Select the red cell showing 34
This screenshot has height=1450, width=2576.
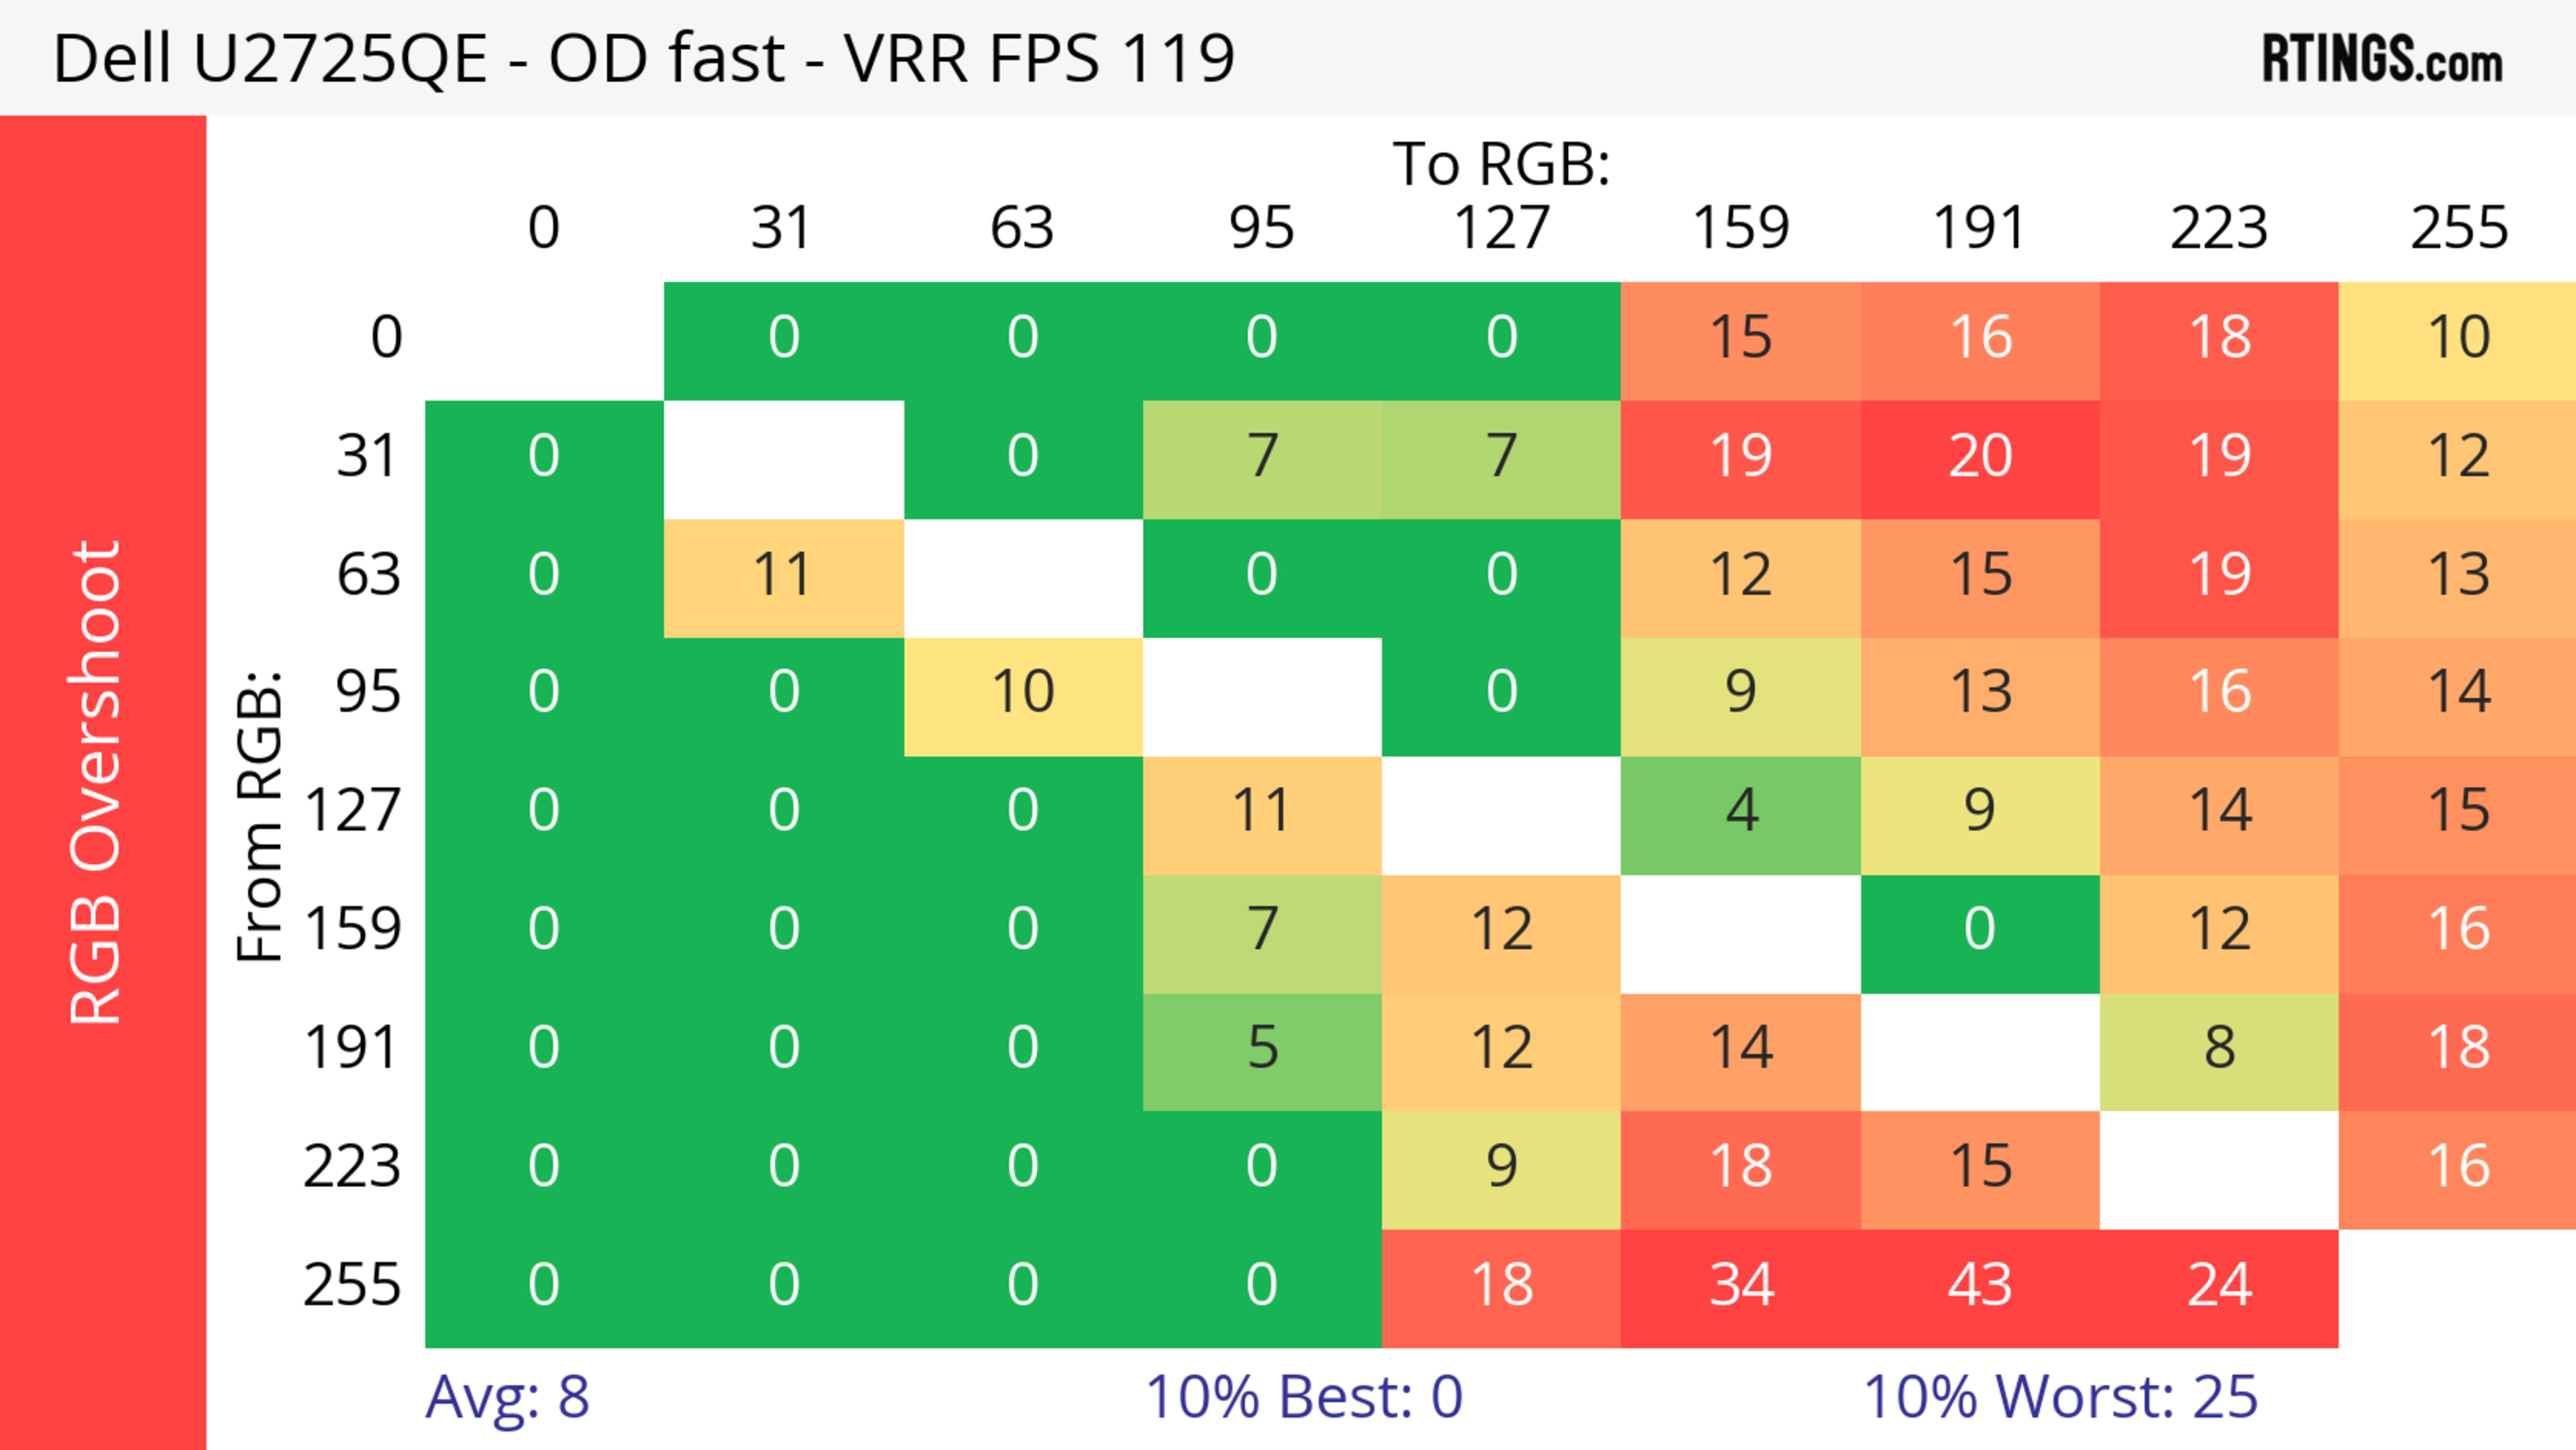coord(1741,1286)
